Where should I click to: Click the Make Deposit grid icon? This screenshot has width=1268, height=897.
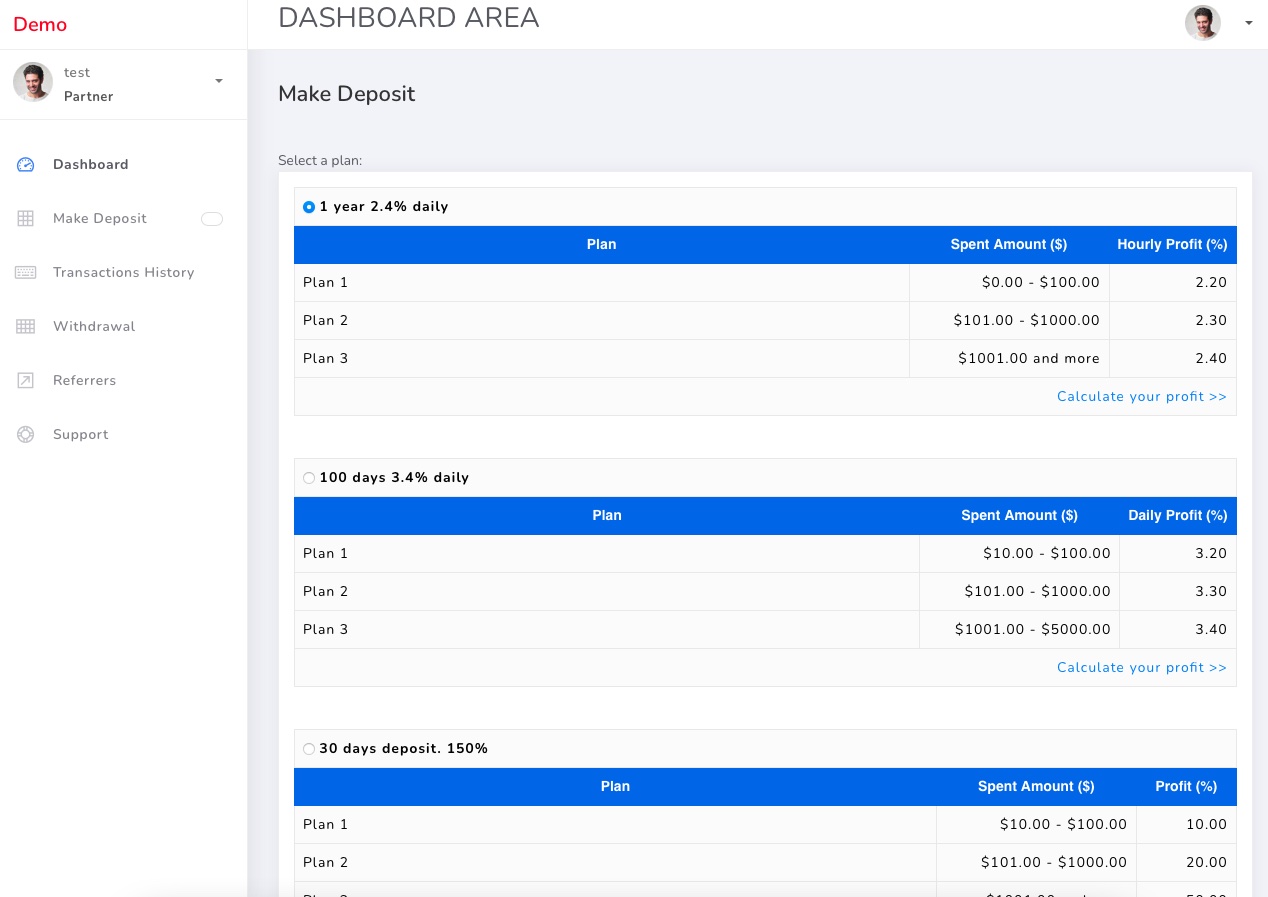(x=26, y=219)
